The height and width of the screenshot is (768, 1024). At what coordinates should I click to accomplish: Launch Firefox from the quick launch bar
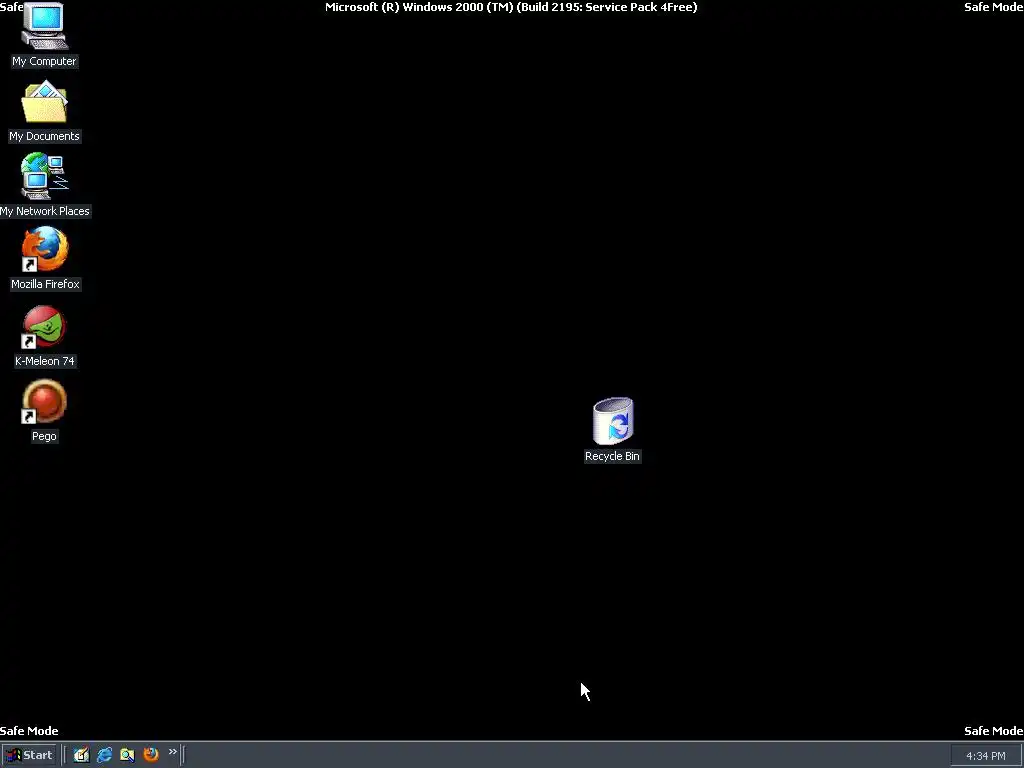click(x=151, y=754)
